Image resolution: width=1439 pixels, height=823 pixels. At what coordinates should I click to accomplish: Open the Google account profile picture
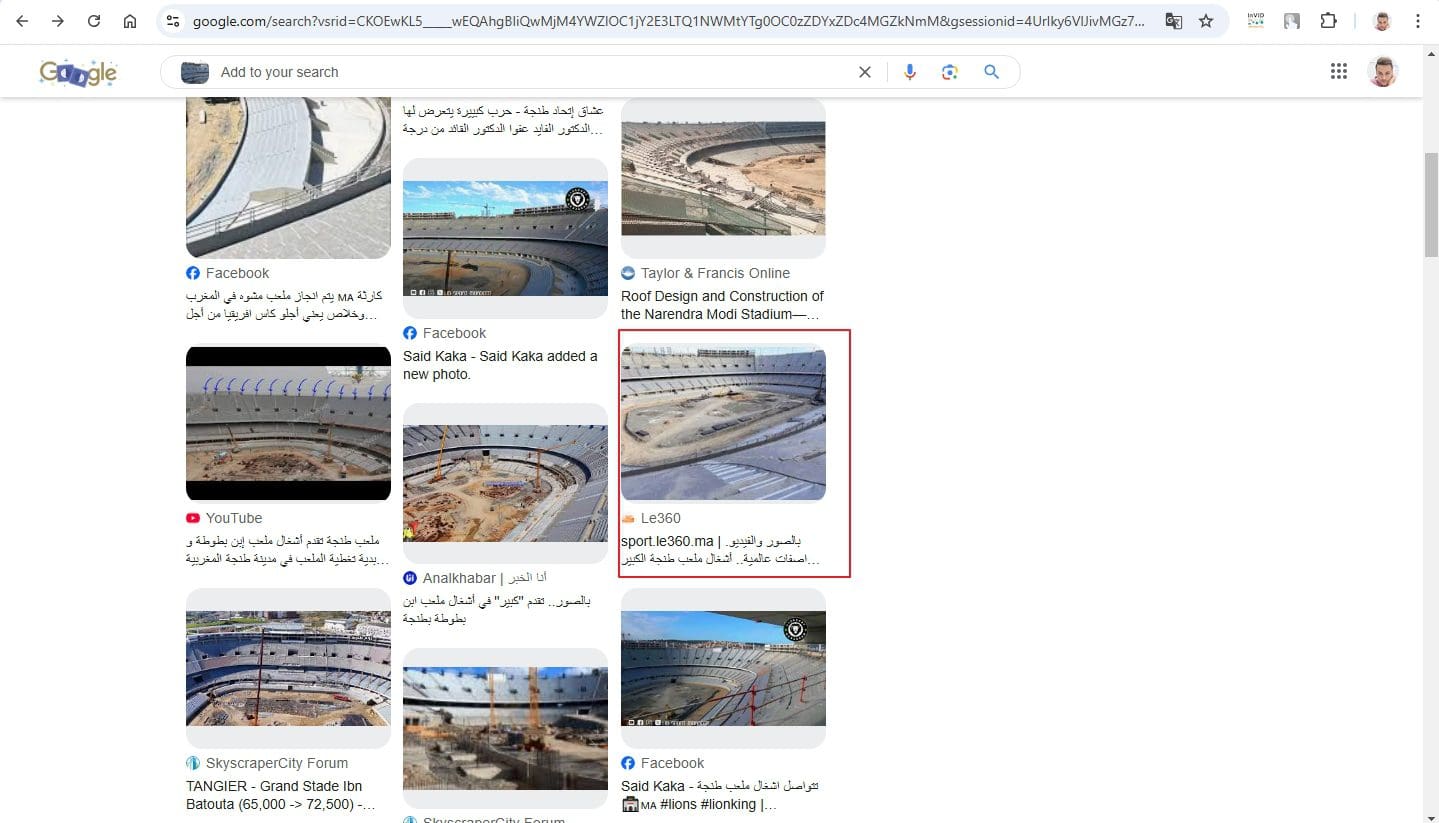pyautogui.click(x=1382, y=71)
